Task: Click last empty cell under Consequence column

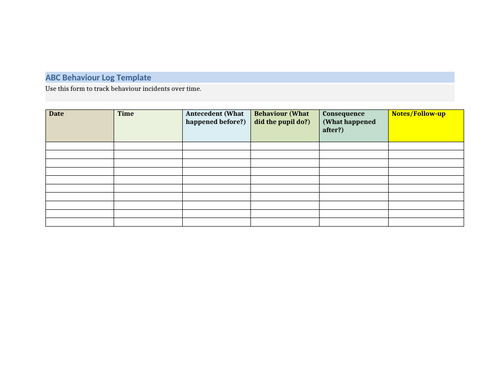Action: [x=354, y=222]
